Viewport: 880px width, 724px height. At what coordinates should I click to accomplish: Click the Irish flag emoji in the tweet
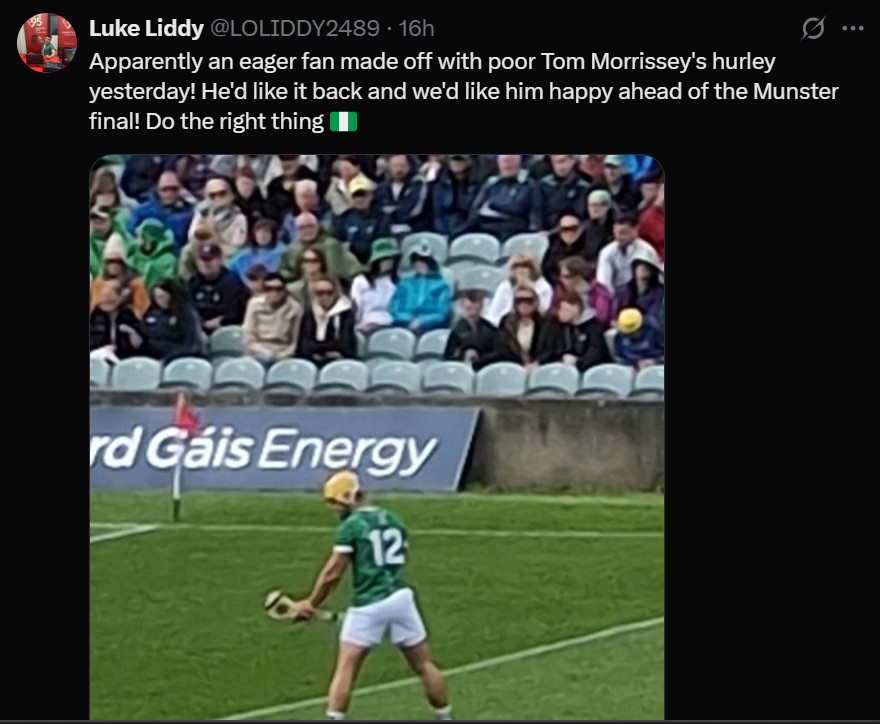pyautogui.click(x=343, y=122)
